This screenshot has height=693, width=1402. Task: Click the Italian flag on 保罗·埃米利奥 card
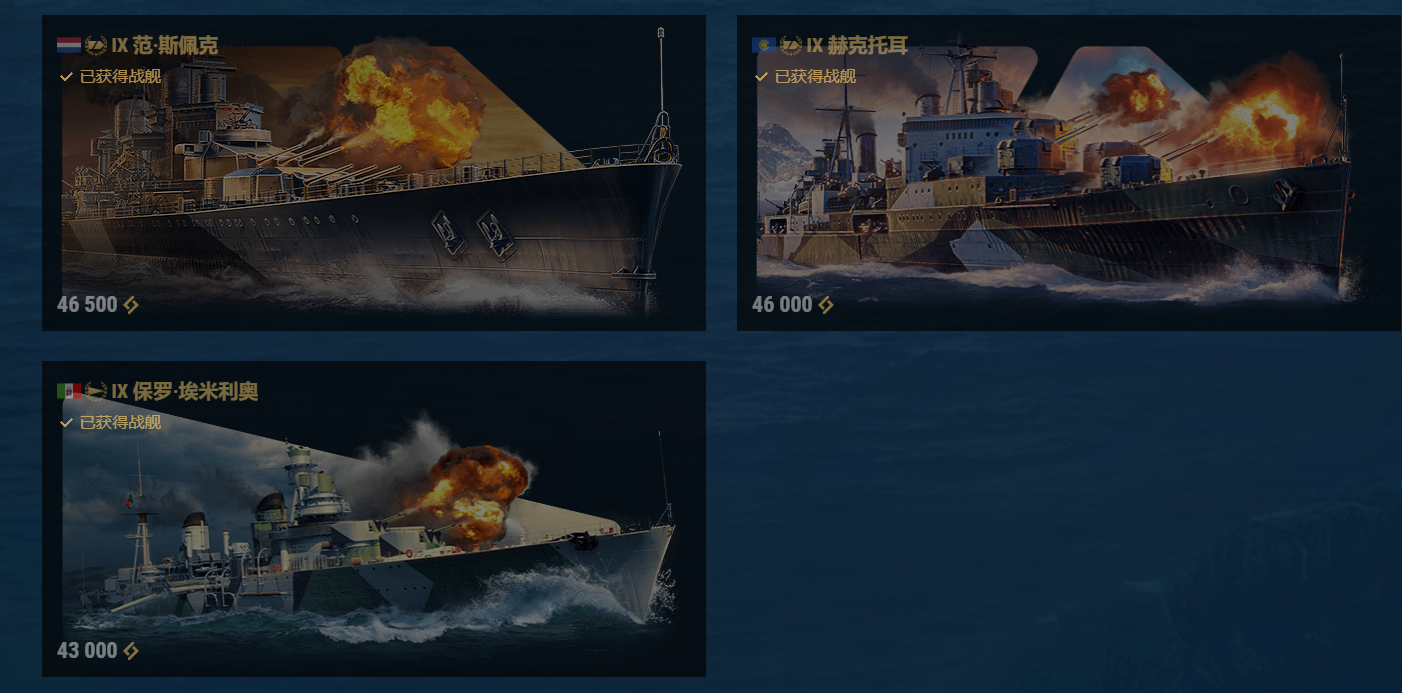click(69, 391)
